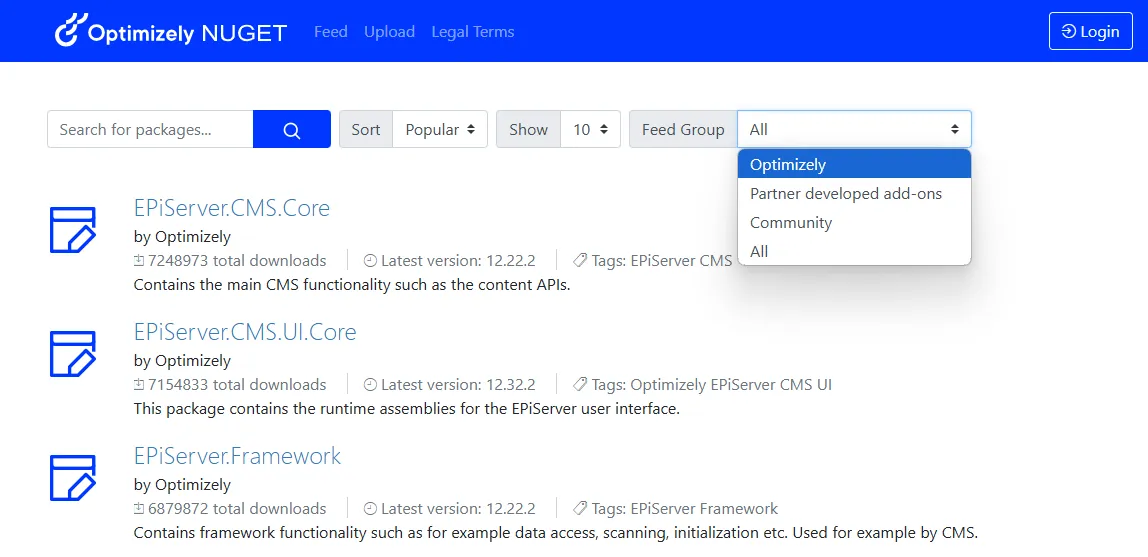Click the 'Contains the main CMS functionality' description

pyautogui.click(x=352, y=285)
